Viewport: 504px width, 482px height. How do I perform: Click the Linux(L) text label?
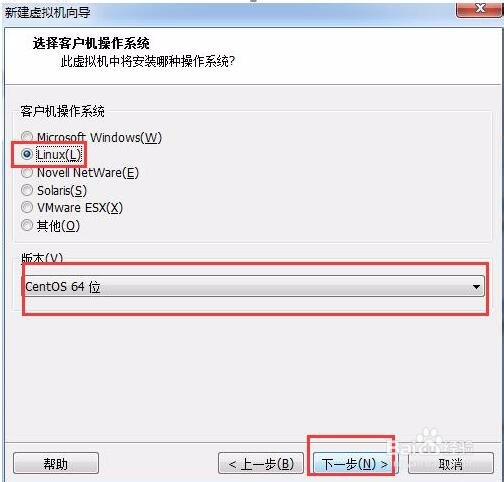tap(59, 155)
